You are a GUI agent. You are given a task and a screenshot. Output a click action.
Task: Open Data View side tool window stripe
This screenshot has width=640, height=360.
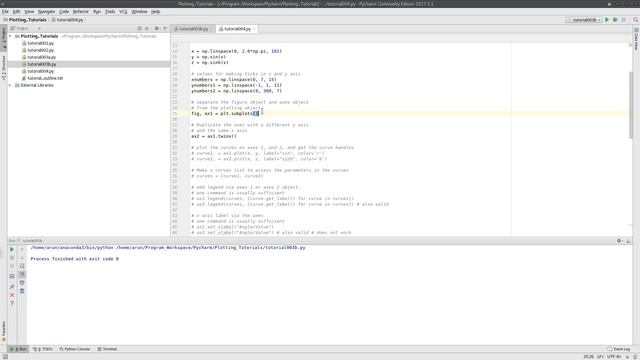[636, 39]
